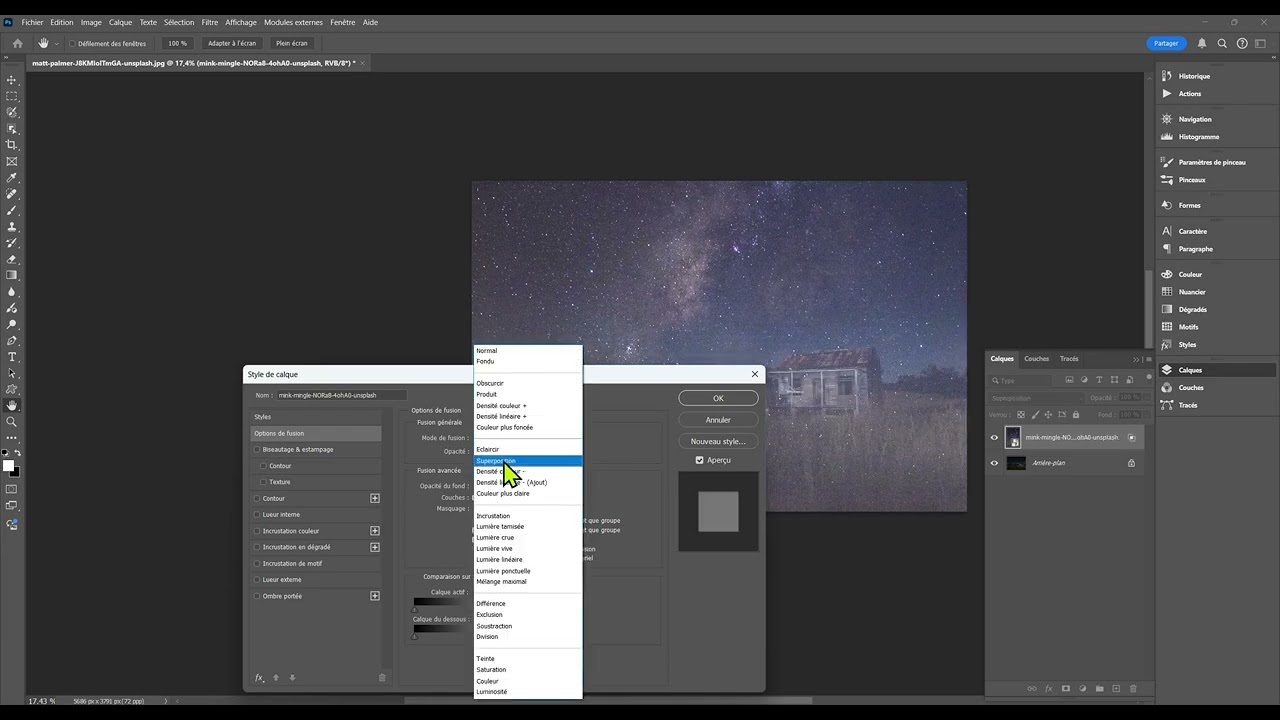1280x720 pixels.
Task: Switch to the Couches tab
Action: pyautogui.click(x=1037, y=359)
